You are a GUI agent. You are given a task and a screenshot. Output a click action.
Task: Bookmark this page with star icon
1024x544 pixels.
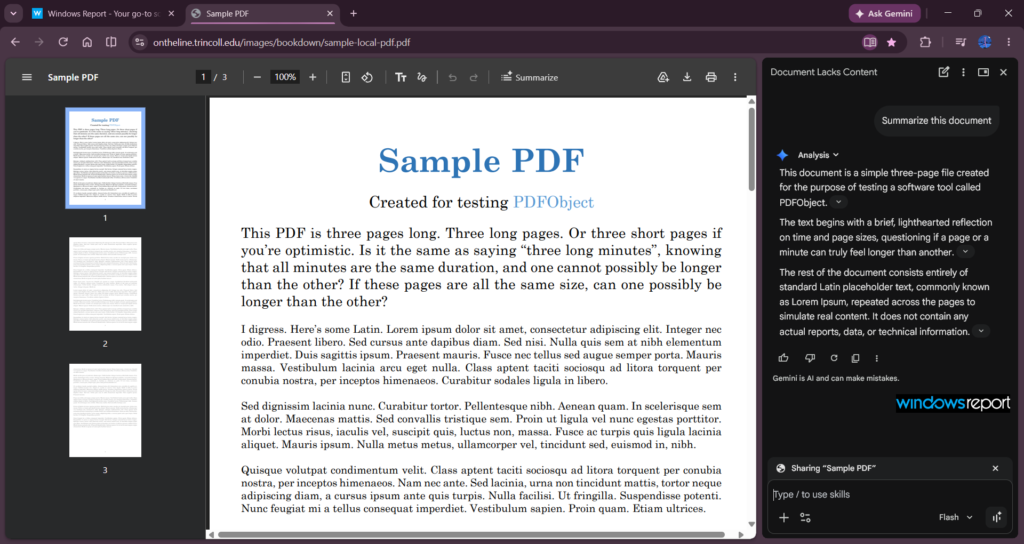click(891, 42)
